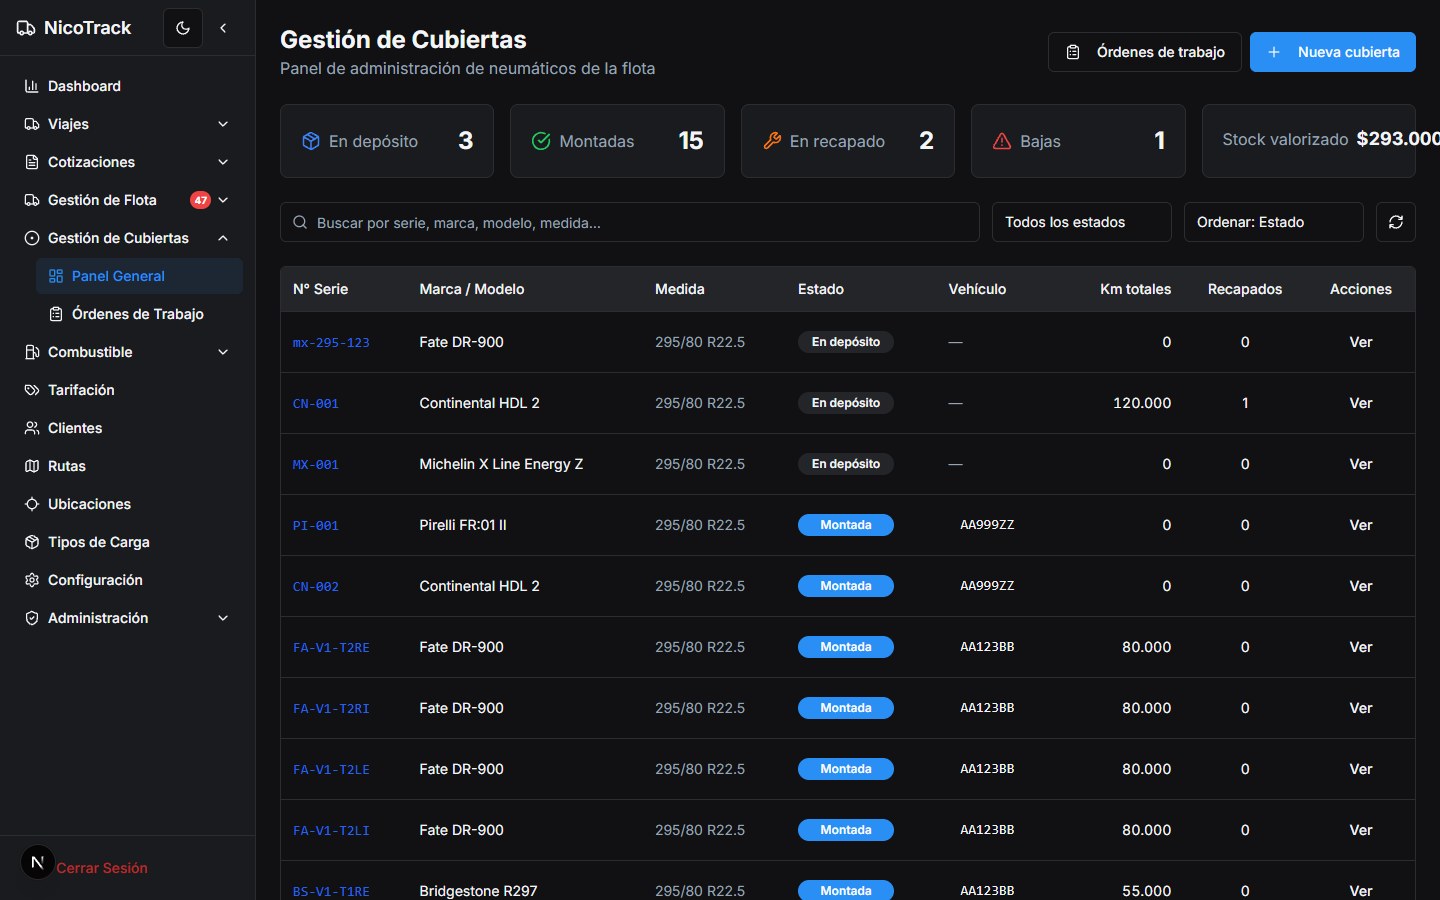Image resolution: width=1440 pixels, height=900 pixels.
Task: Click Ver for tire CN-001
Action: 1361,403
